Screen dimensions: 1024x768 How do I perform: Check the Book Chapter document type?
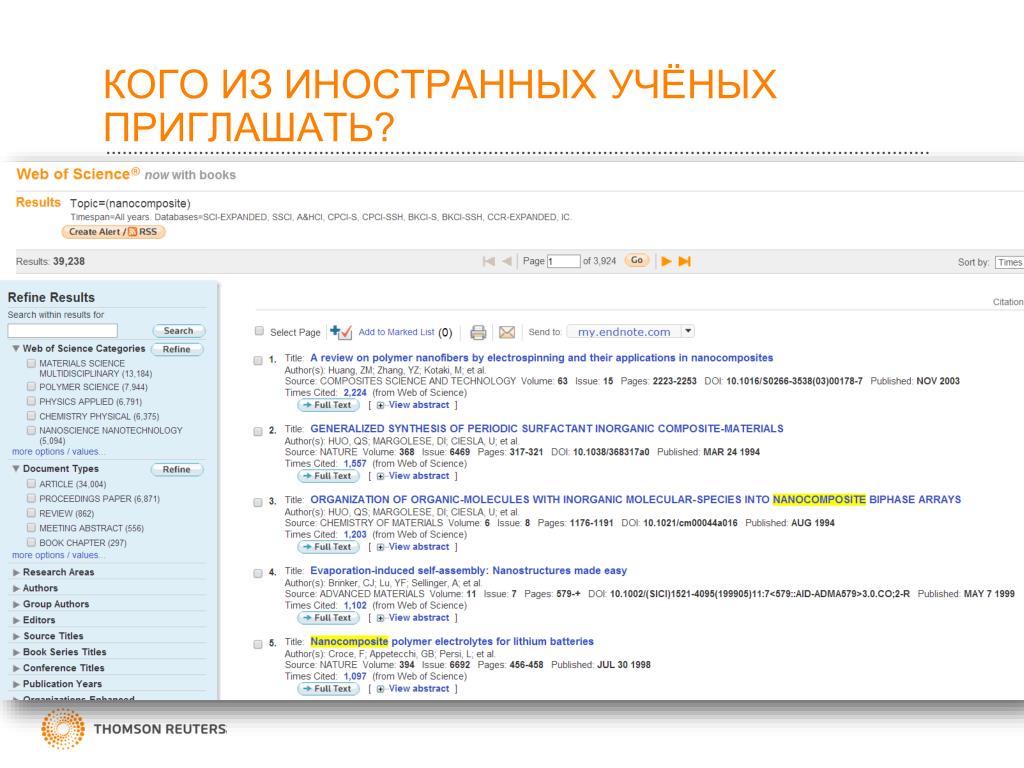[31, 542]
